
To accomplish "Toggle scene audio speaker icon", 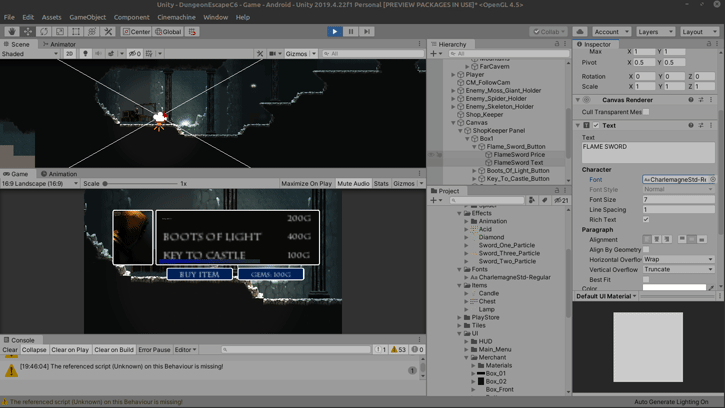I will pos(98,54).
